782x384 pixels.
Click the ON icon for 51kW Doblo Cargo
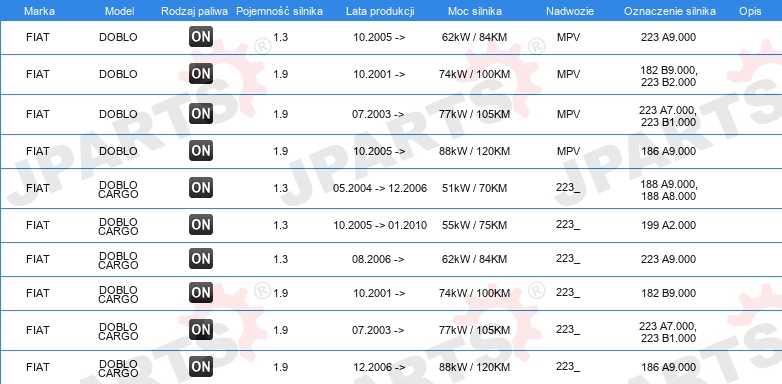201,188
